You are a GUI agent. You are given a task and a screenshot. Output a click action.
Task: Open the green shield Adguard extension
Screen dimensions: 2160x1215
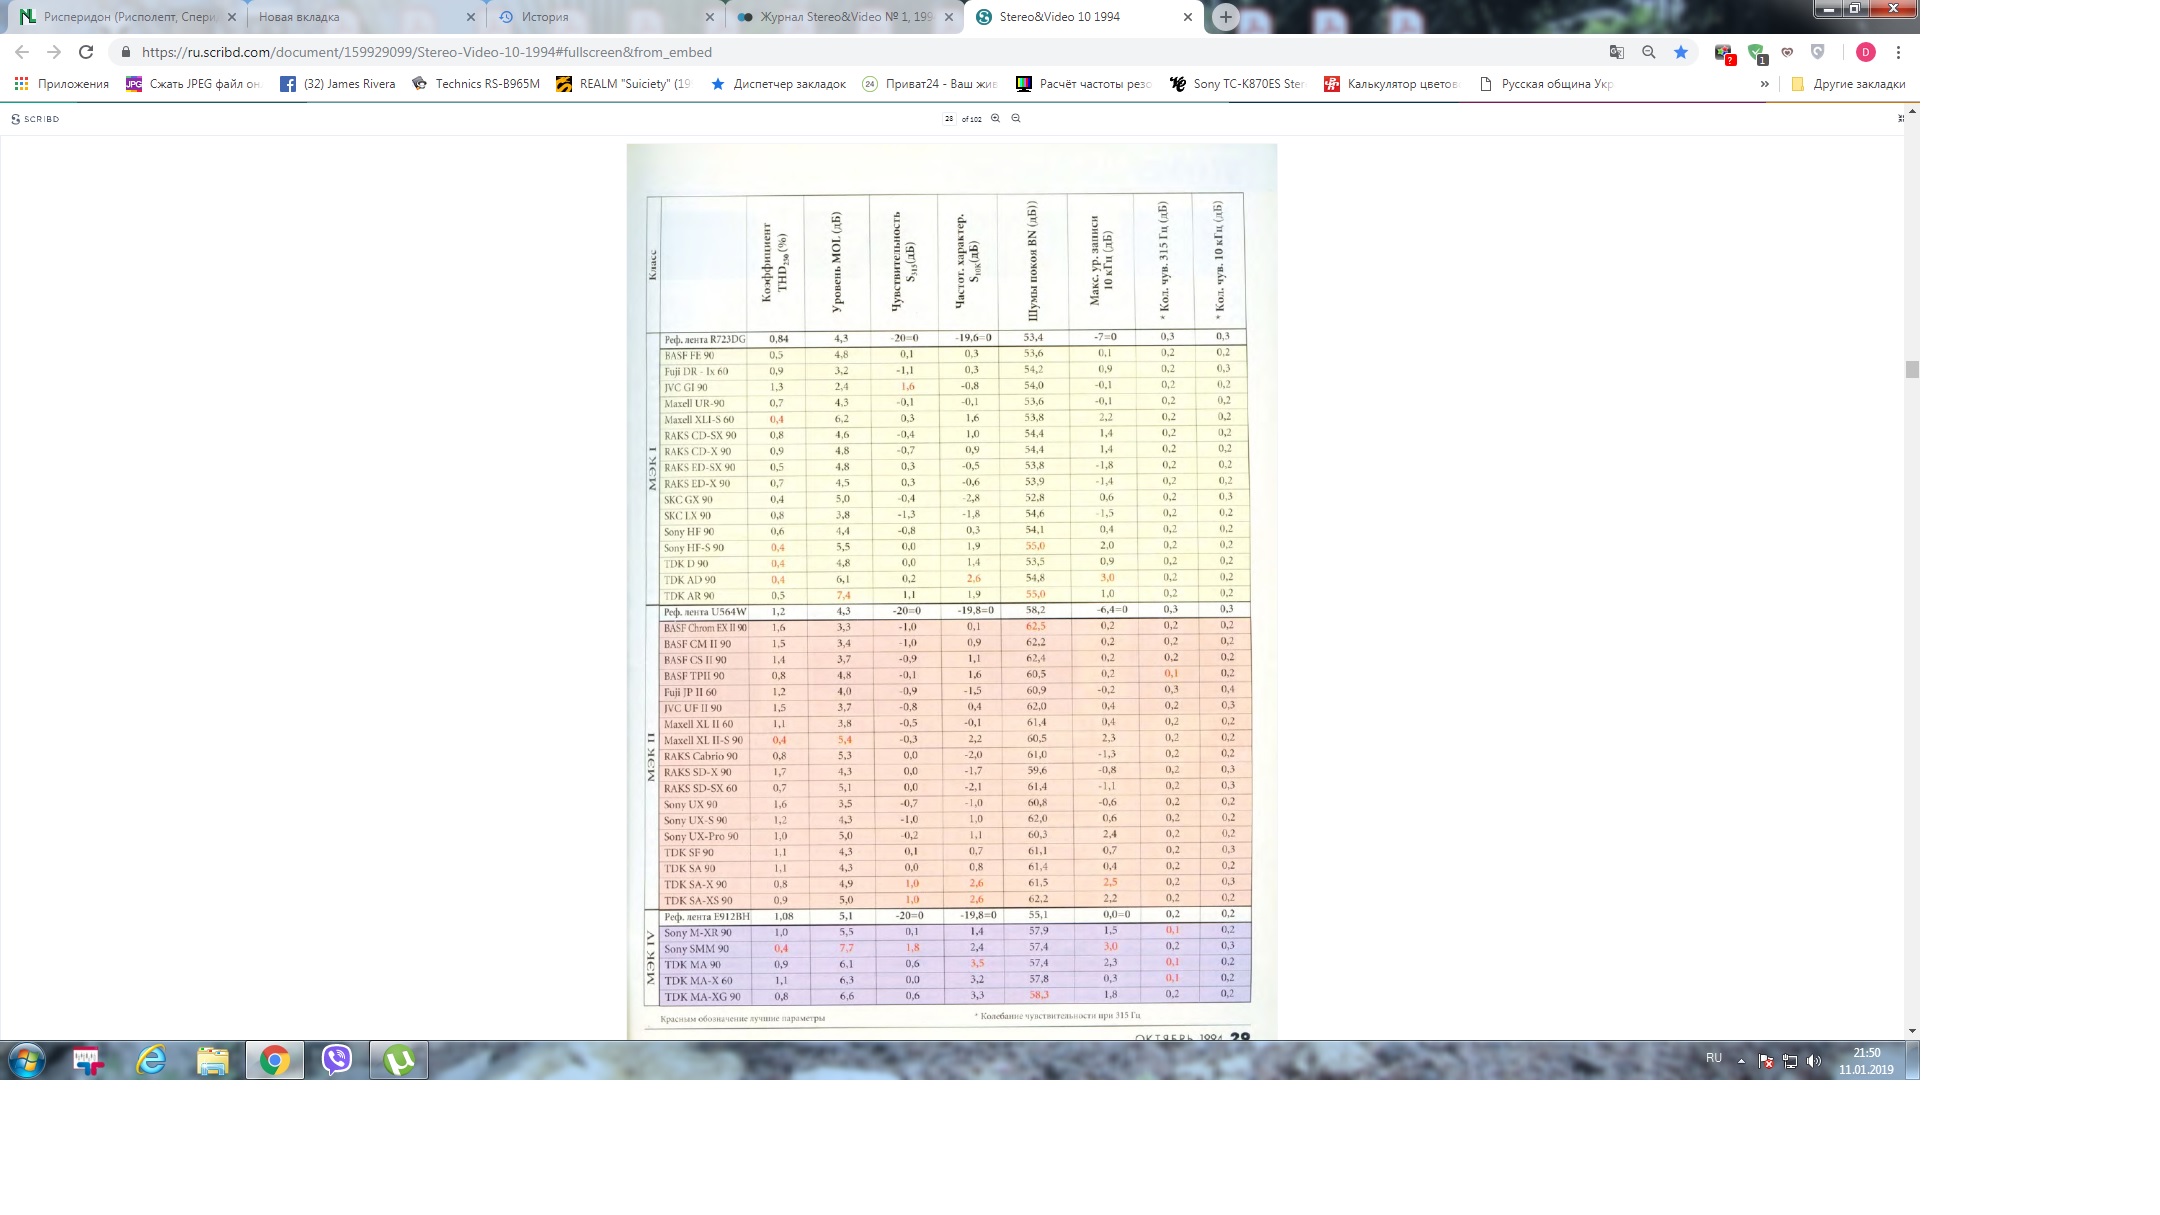(1756, 53)
